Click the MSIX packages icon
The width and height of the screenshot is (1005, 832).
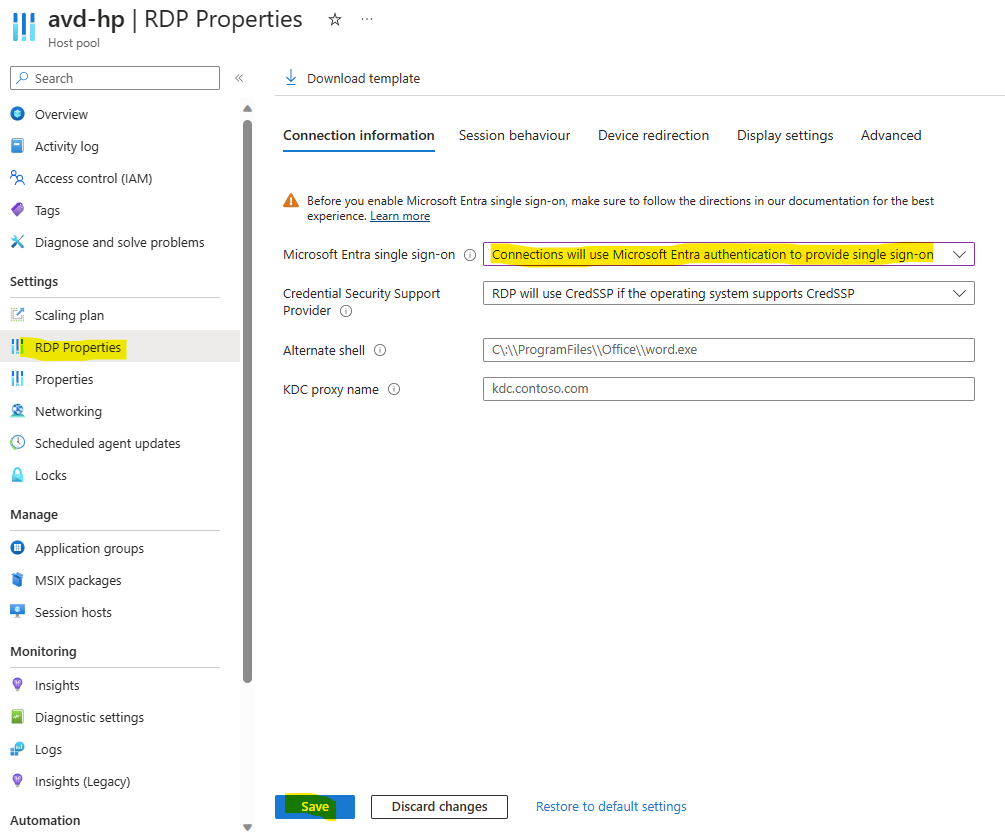point(18,579)
